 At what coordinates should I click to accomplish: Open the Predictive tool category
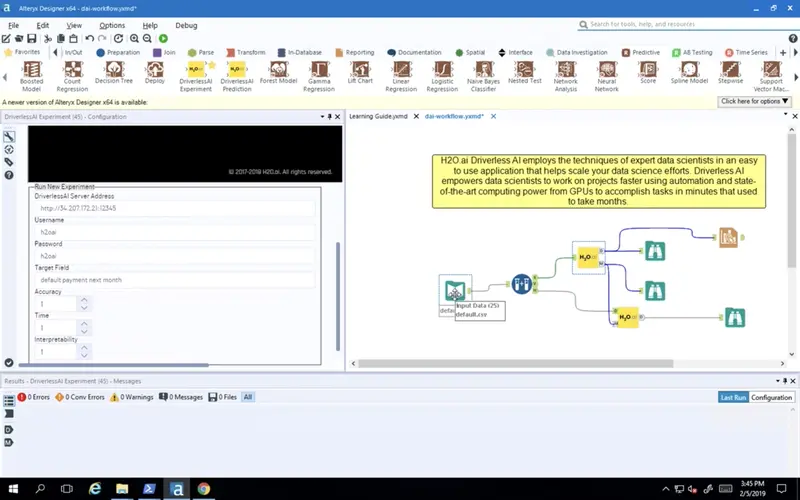(641, 52)
